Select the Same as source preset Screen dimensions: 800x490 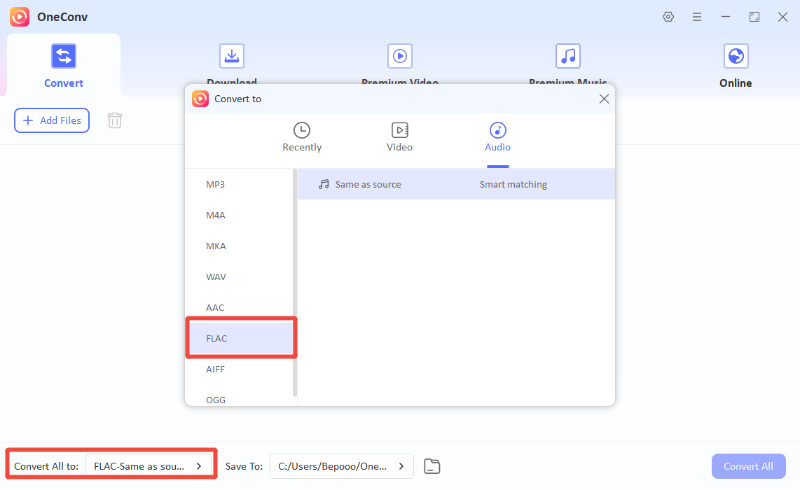point(456,184)
